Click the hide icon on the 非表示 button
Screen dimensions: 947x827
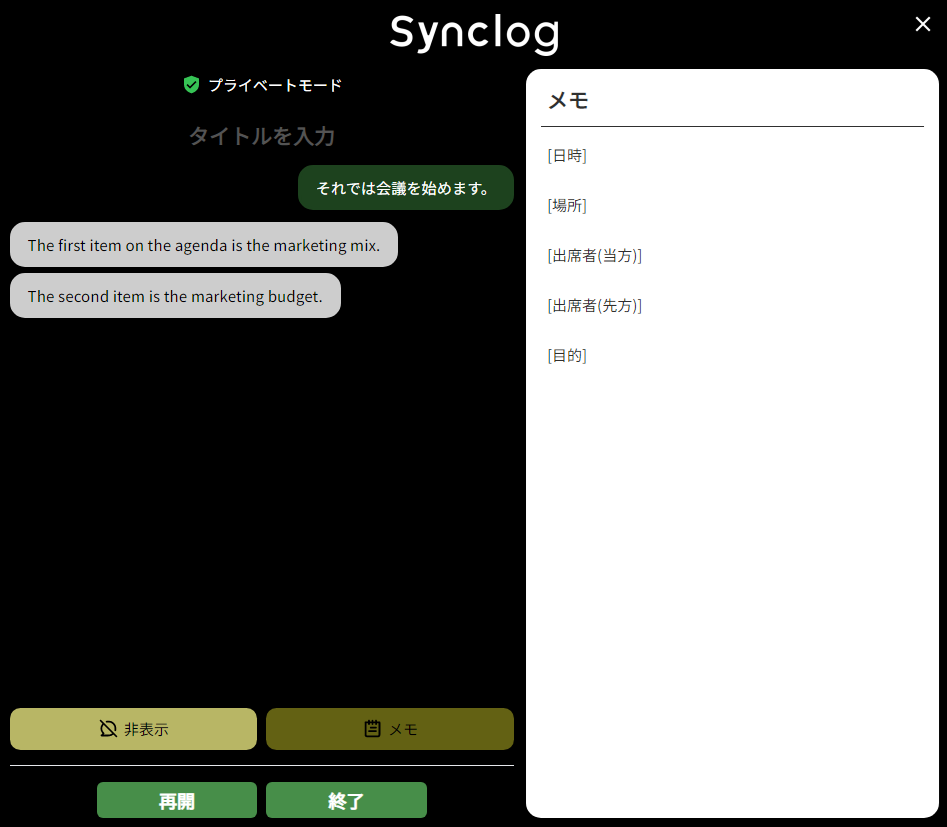click(x=108, y=729)
